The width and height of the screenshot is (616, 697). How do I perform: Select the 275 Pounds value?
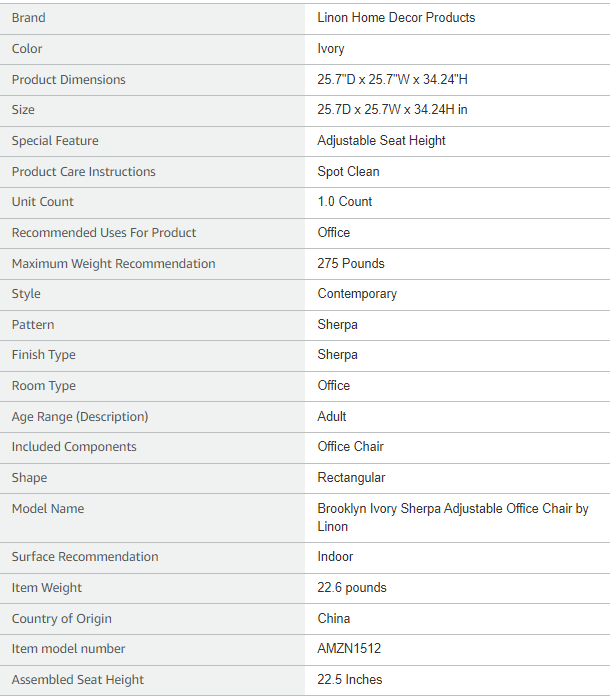tap(351, 264)
